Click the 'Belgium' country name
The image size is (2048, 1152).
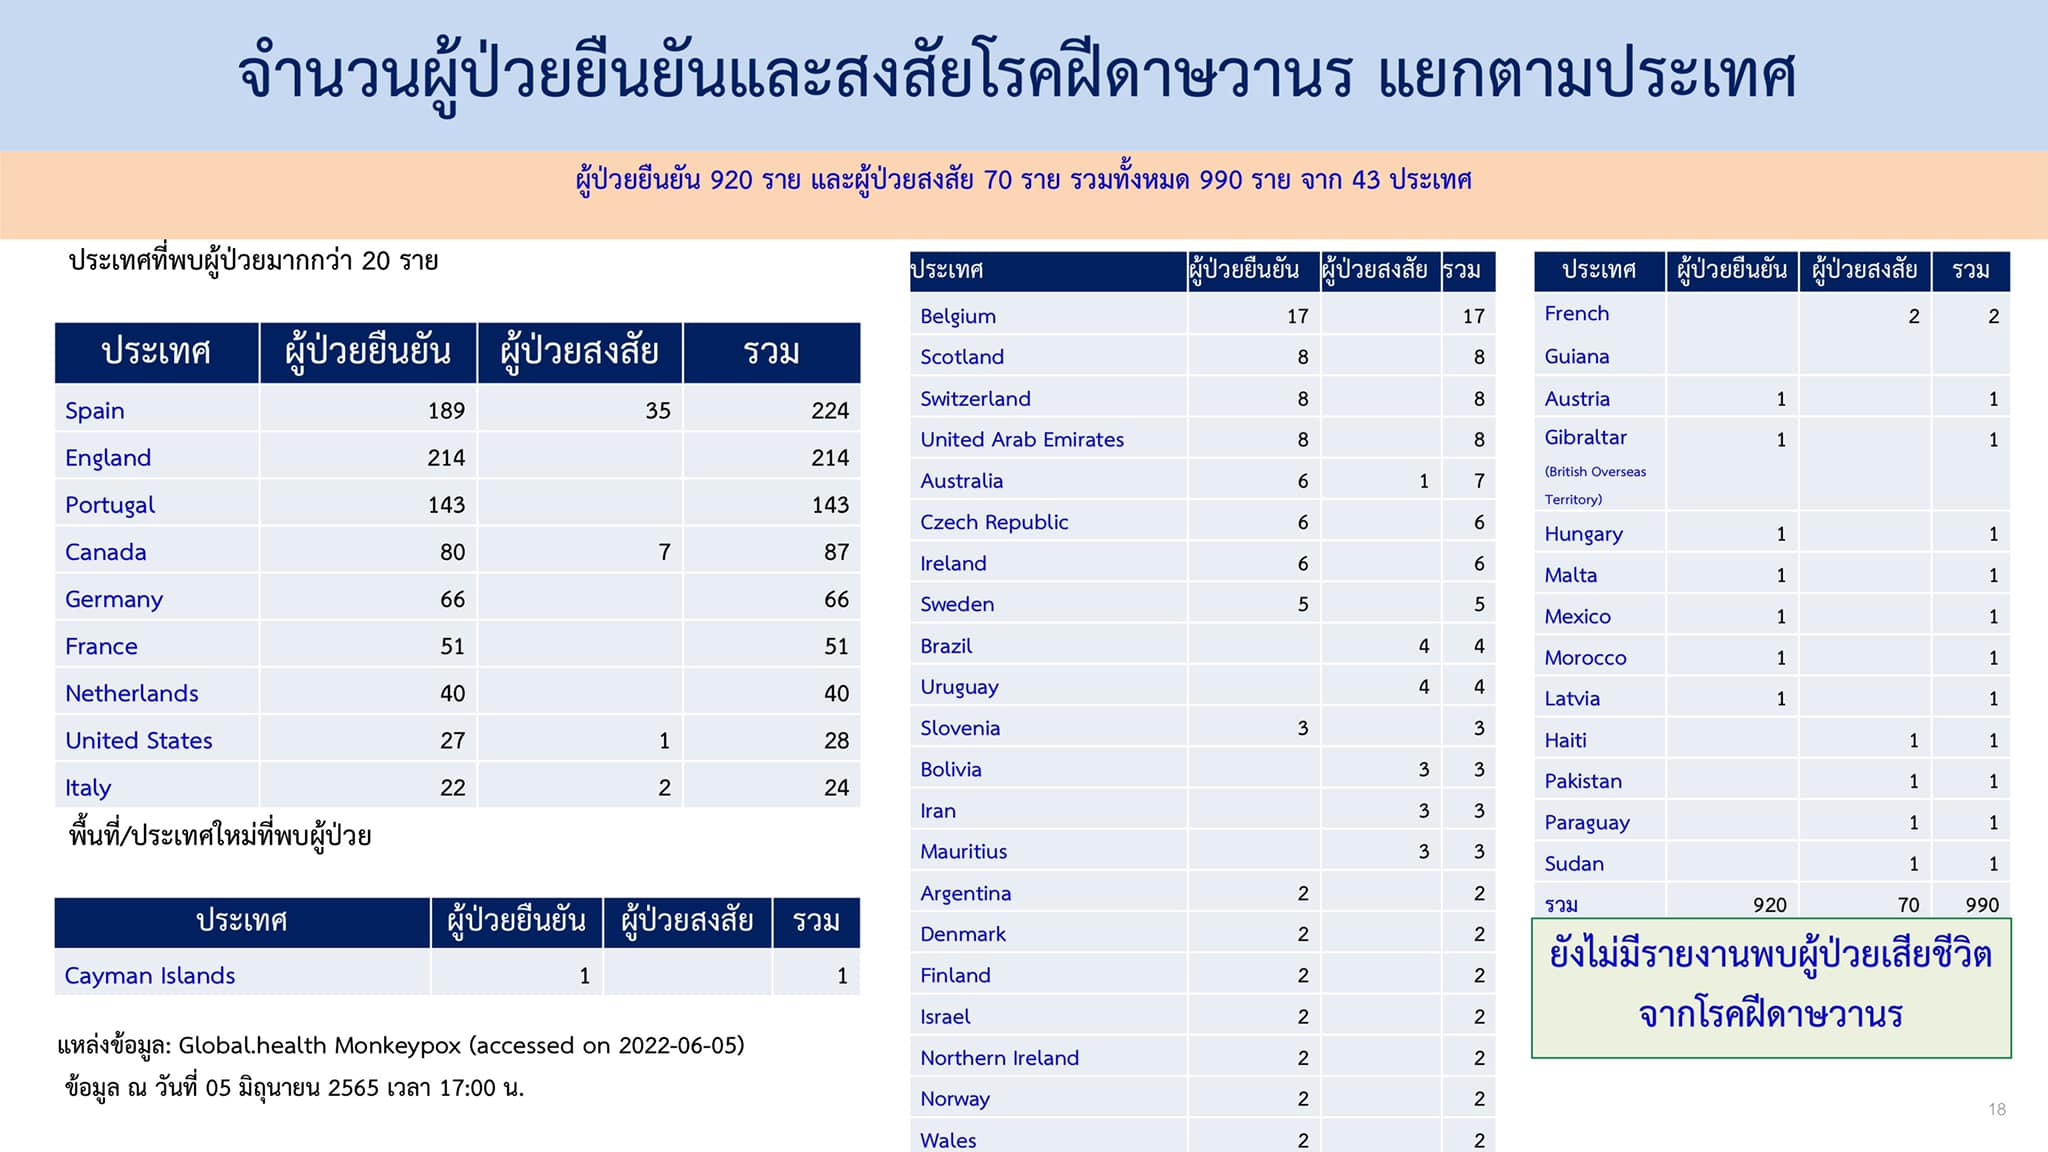[958, 316]
